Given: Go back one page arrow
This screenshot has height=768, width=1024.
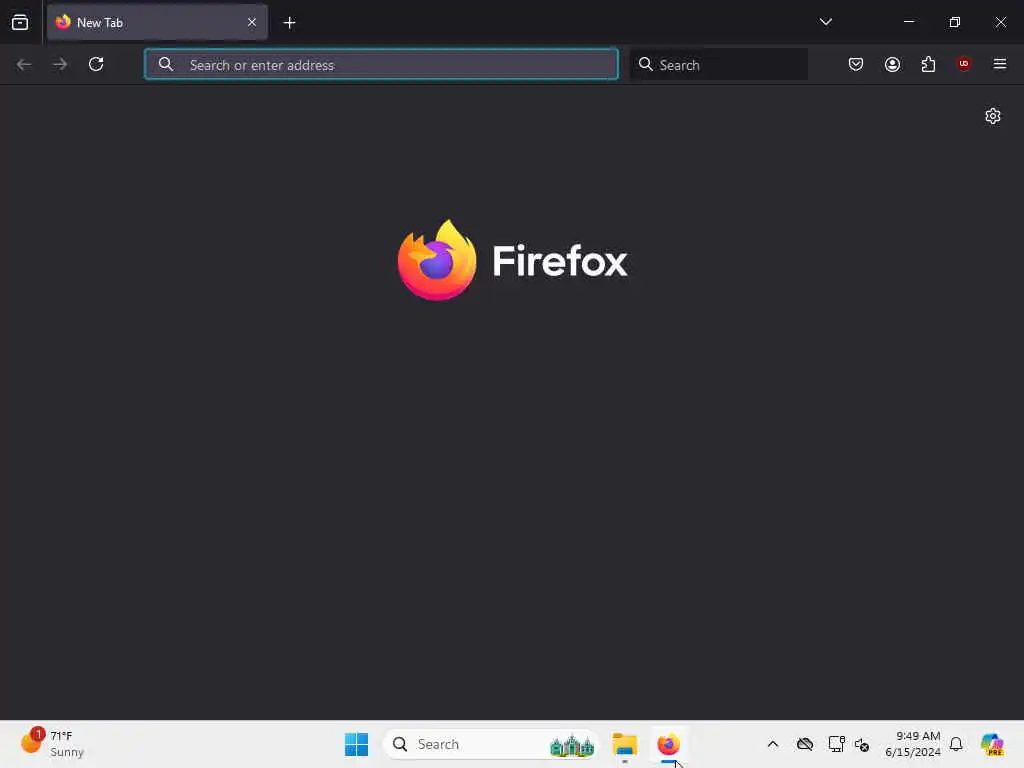Looking at the screenshot, I should (x=24, y=64).
